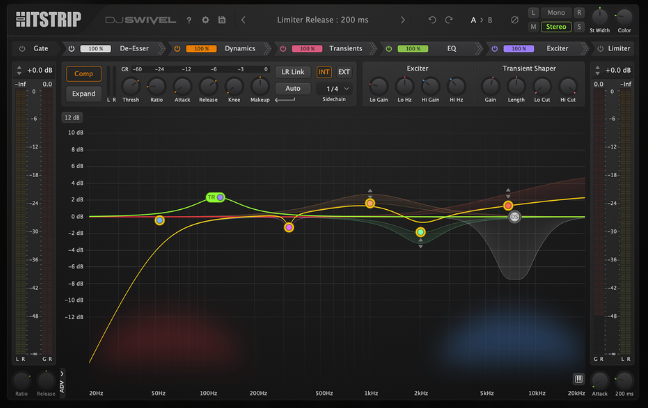Switch to Stereo mode
The height and width of the screenshot is (408, 648).
click(x=556, y=27)
